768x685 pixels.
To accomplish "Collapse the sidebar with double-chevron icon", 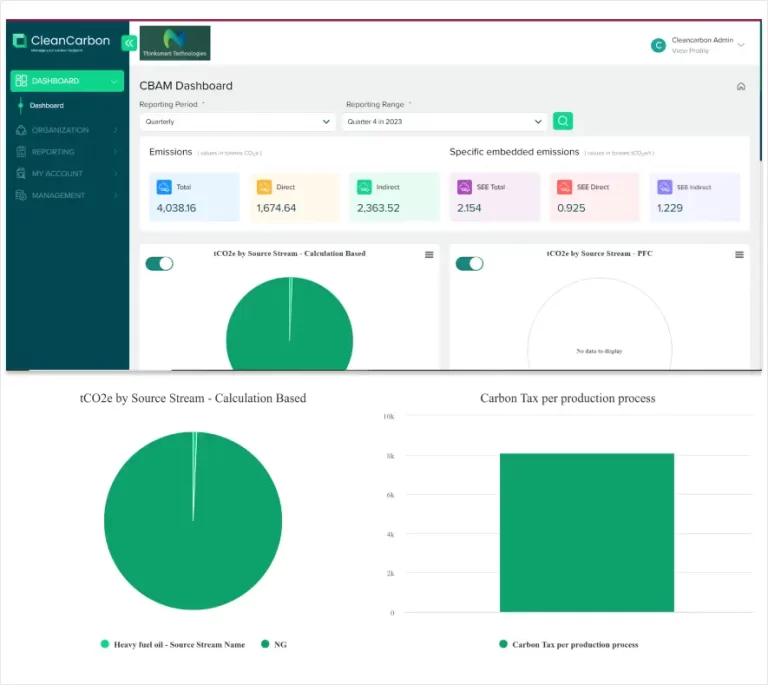I will pos(128,43).
